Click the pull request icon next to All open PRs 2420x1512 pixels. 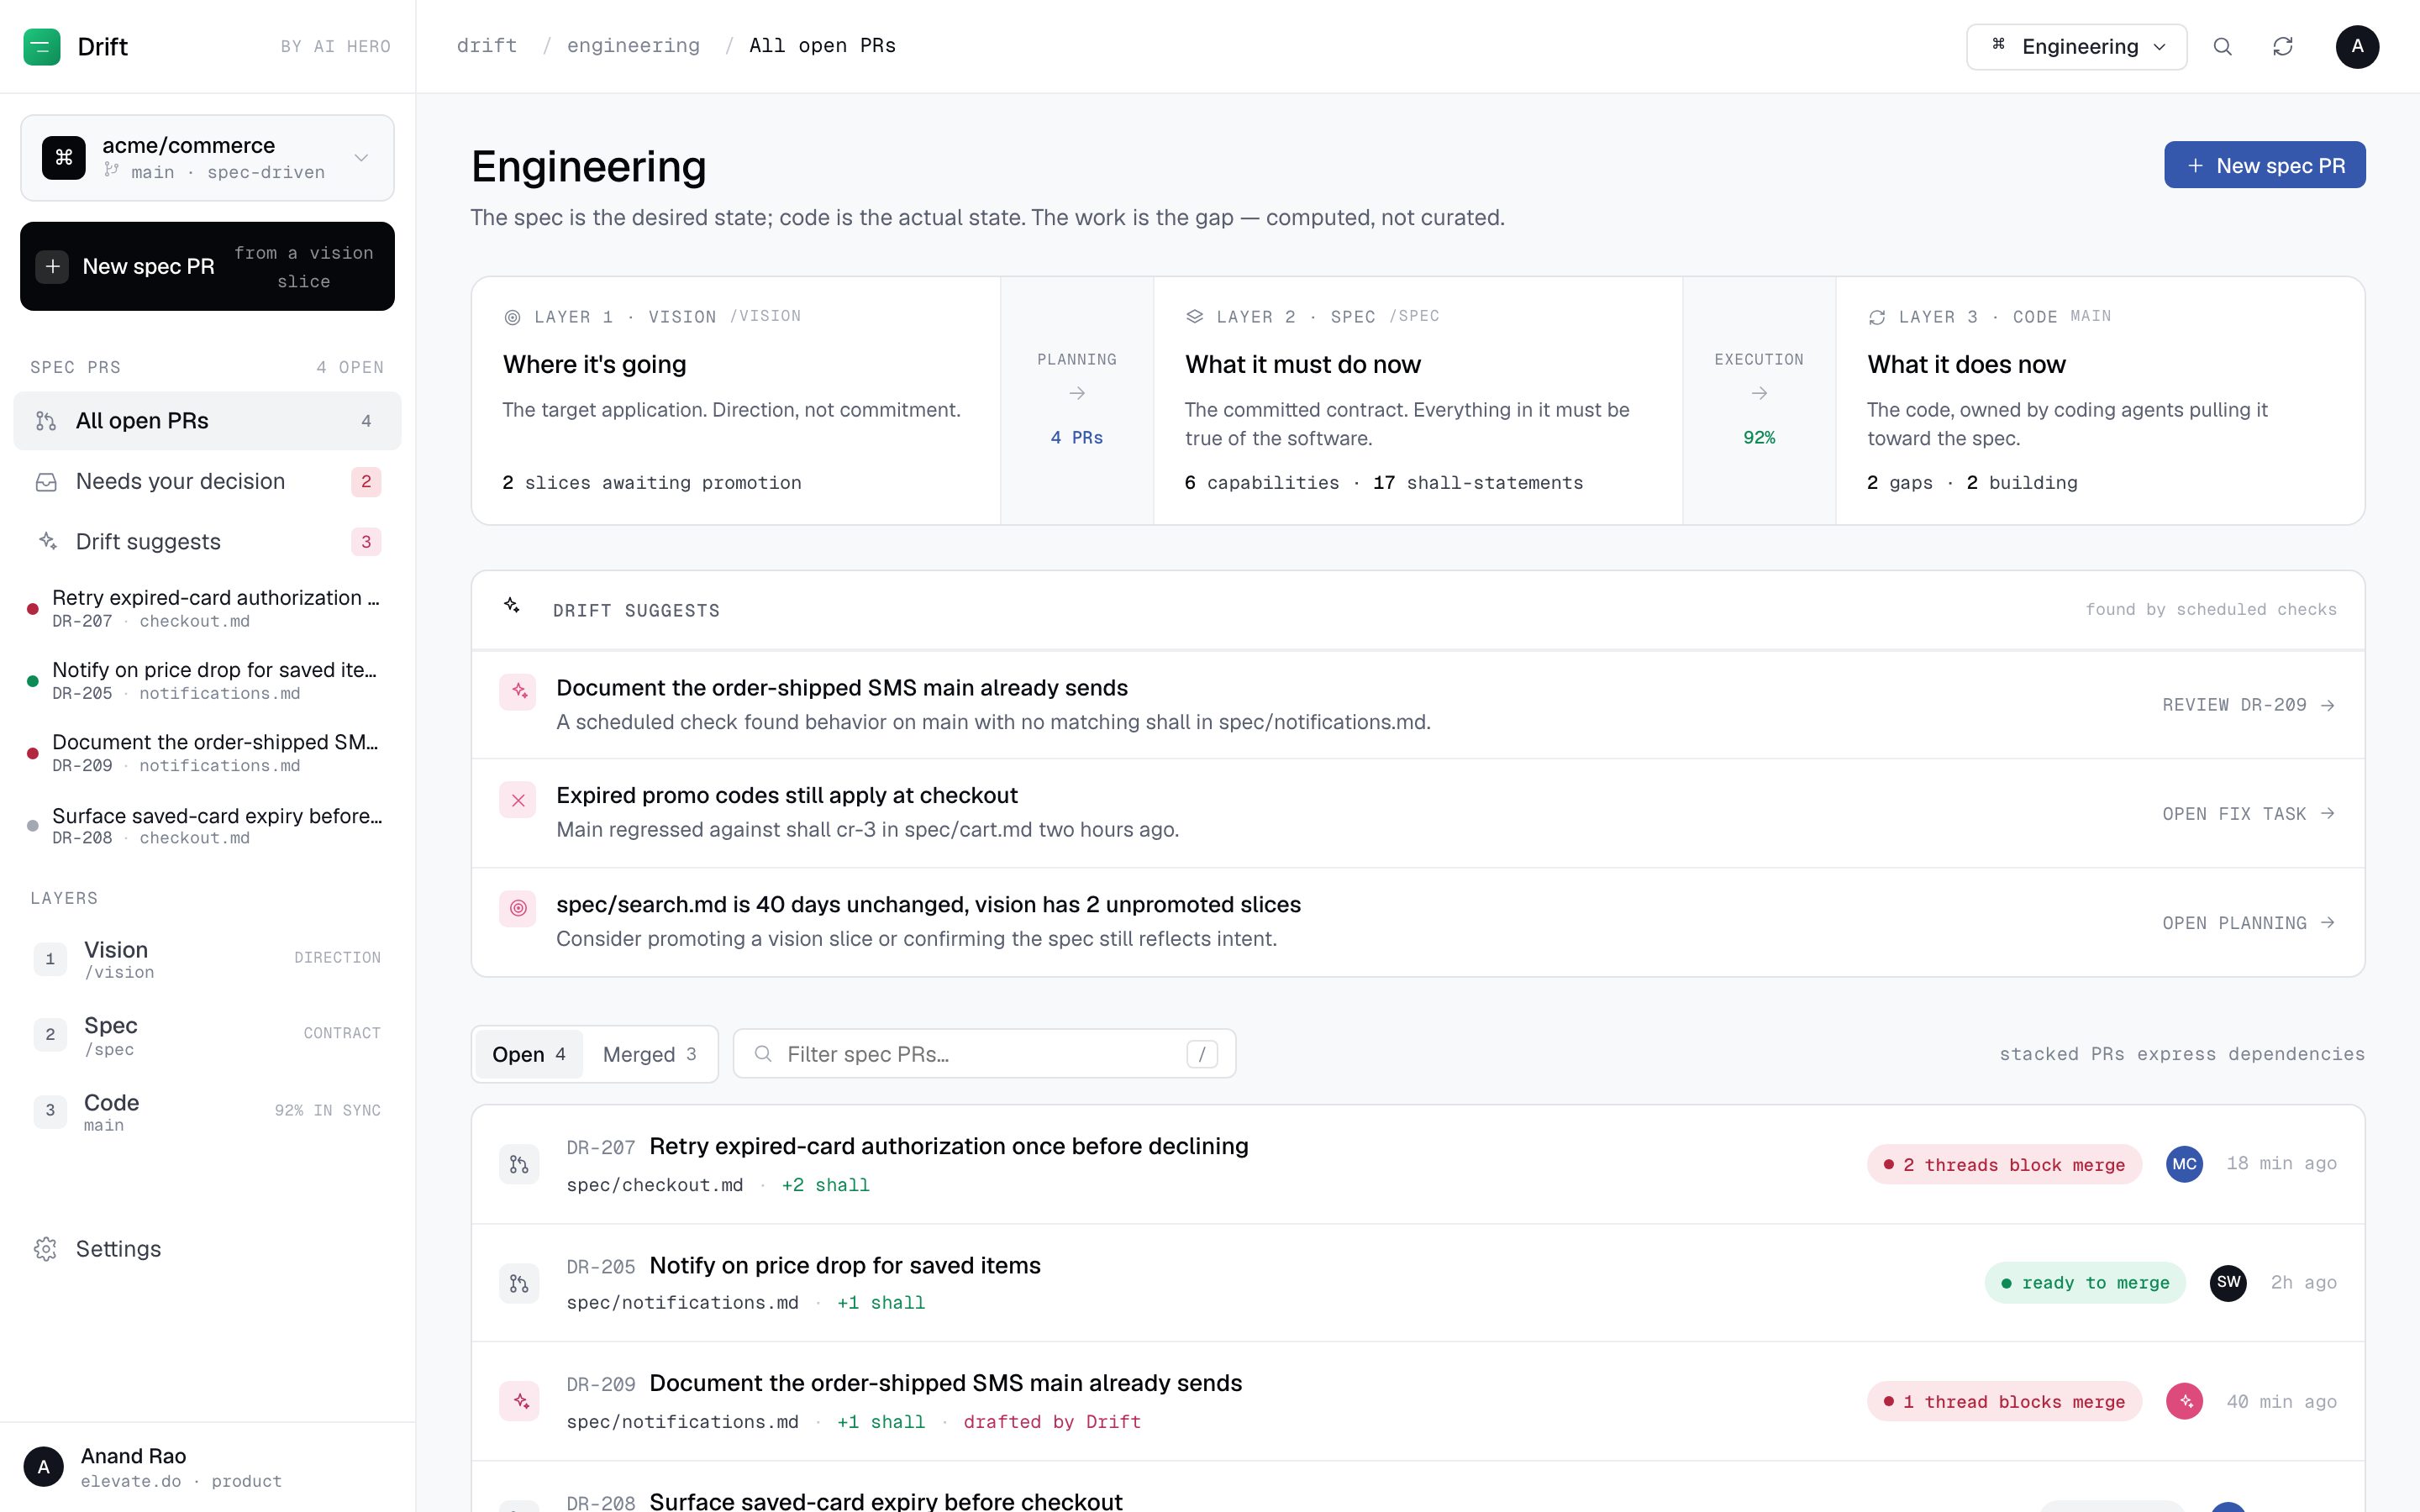click(x=46, y=421)
